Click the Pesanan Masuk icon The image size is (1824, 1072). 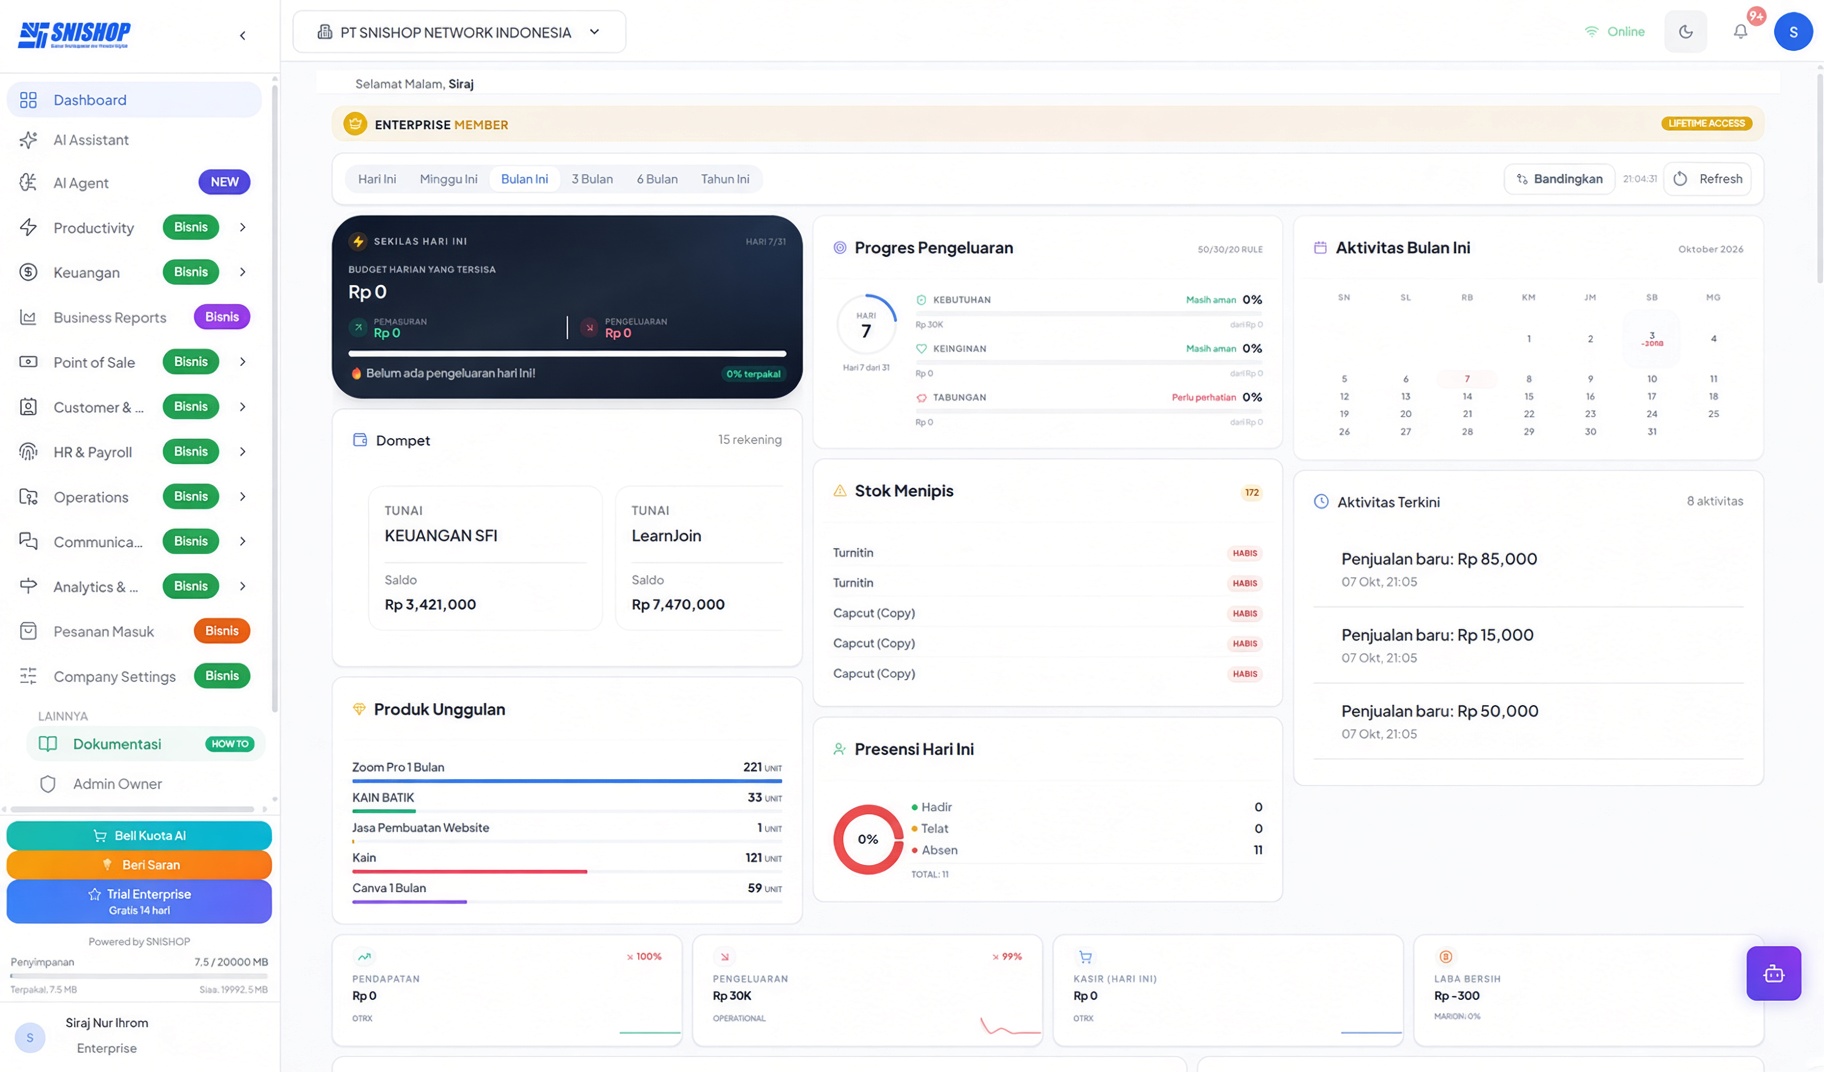click(x=28, y=631)
